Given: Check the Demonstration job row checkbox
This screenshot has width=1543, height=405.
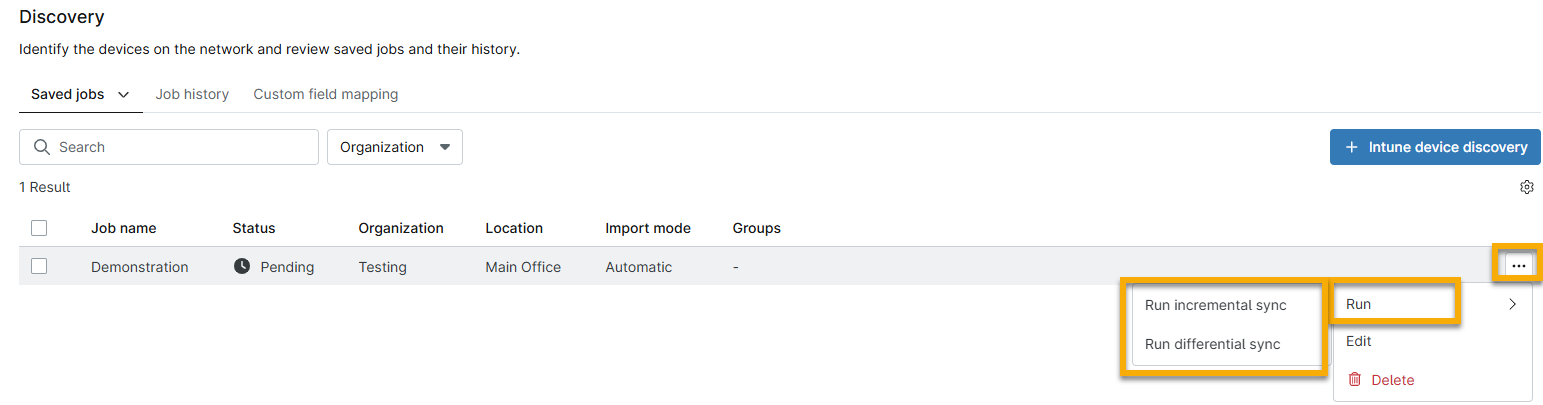Looking at the screenshot, I should point(39,266).
